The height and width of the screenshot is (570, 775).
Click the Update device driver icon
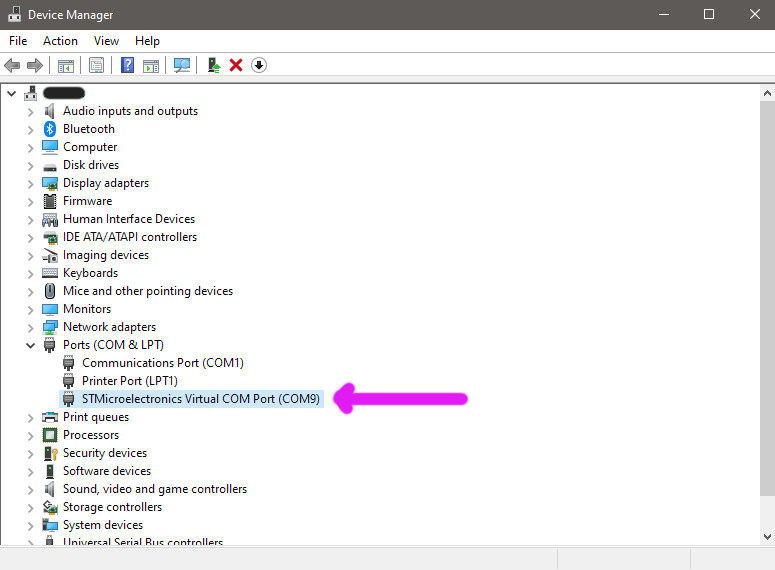click(213, 65)
